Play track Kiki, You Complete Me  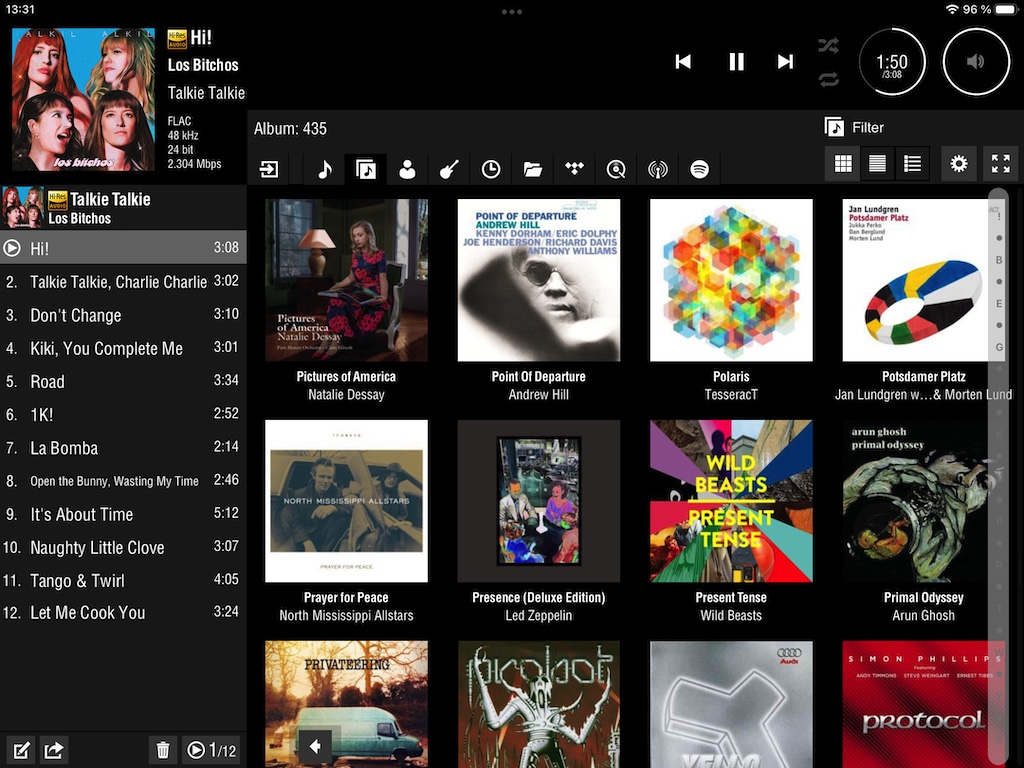point(123,348)
